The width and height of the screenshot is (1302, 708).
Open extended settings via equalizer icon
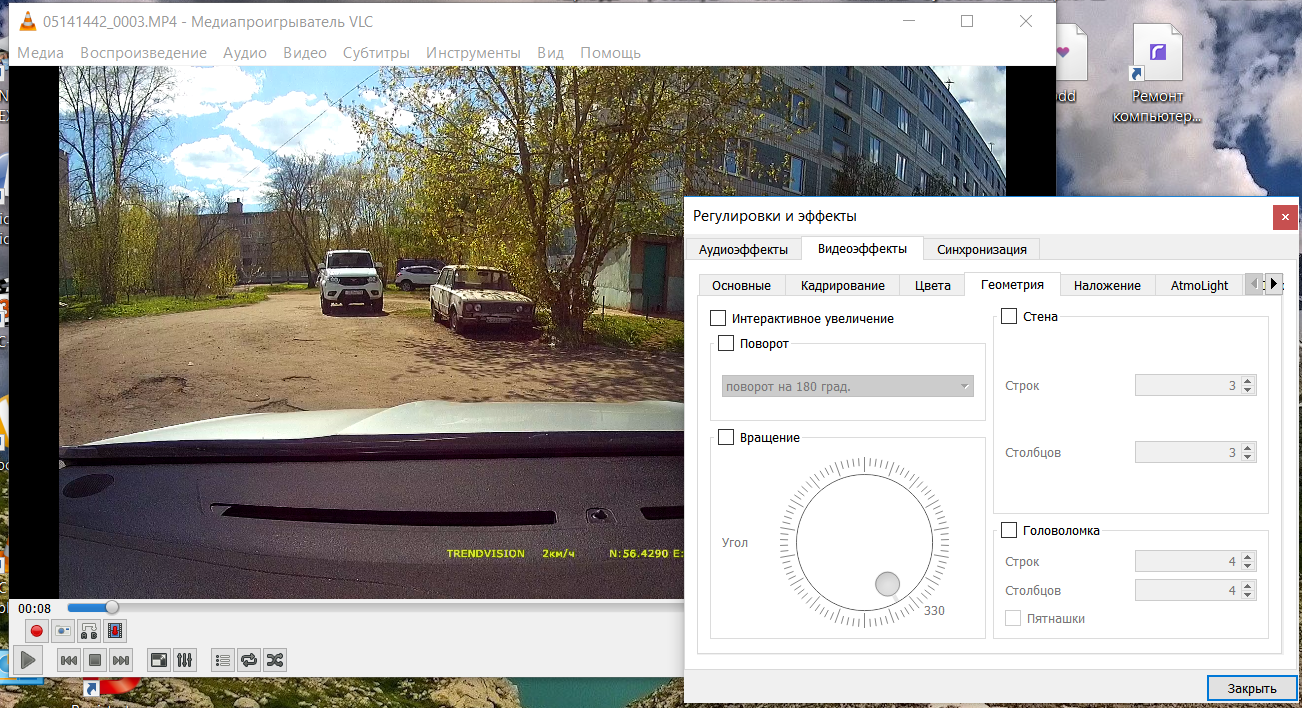pos(185,660)
